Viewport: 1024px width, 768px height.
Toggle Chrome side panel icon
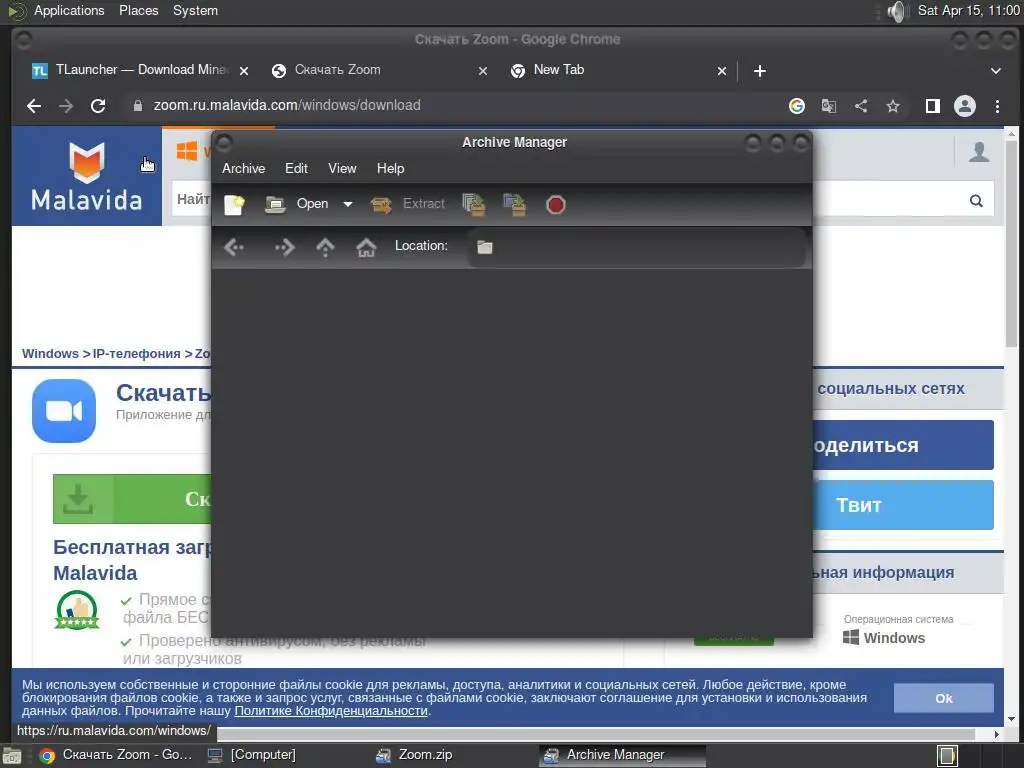[x=933, y=106]
